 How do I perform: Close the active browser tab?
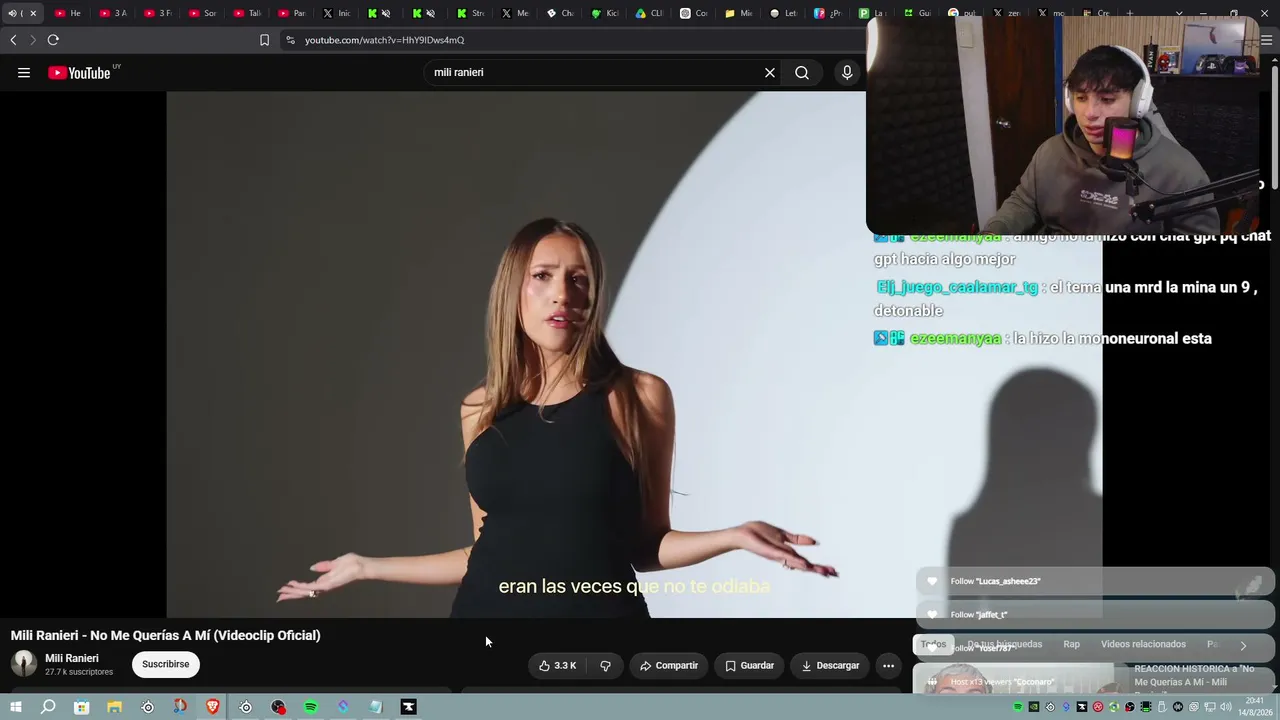32,13
